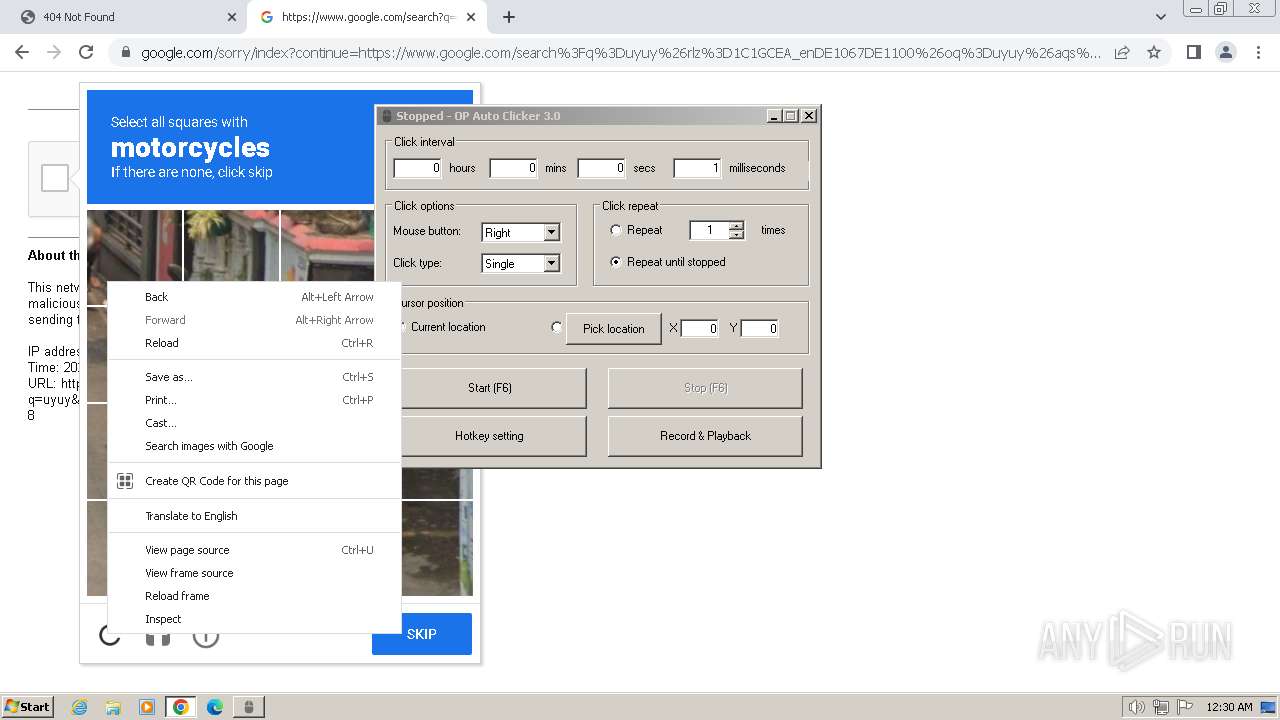Open Microsoft Edge from the taskbar
Screen dimensions: 1280x720
(x=215, y=707)
